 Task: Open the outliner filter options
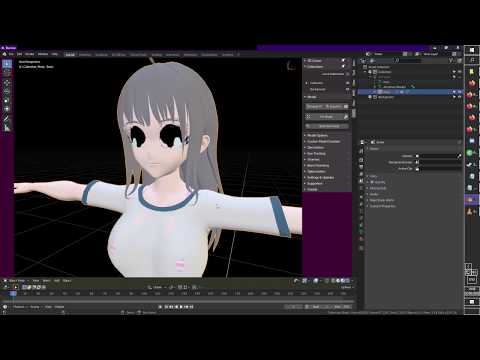pos(451,61)
